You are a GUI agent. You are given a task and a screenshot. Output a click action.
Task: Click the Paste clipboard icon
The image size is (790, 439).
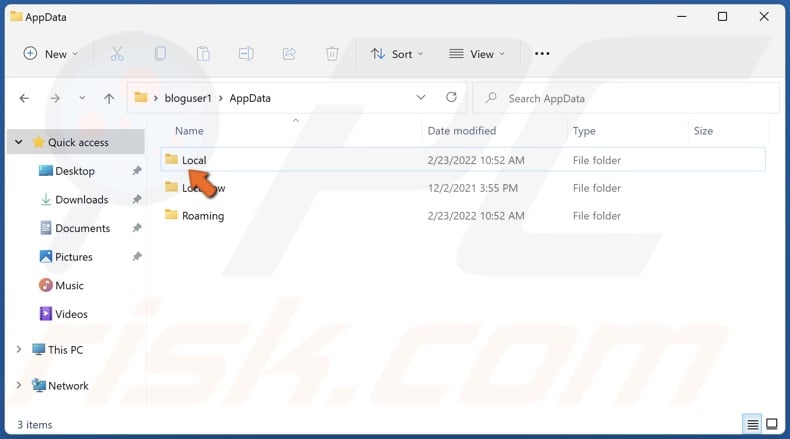pyautogui.click(x=203, y=54)
